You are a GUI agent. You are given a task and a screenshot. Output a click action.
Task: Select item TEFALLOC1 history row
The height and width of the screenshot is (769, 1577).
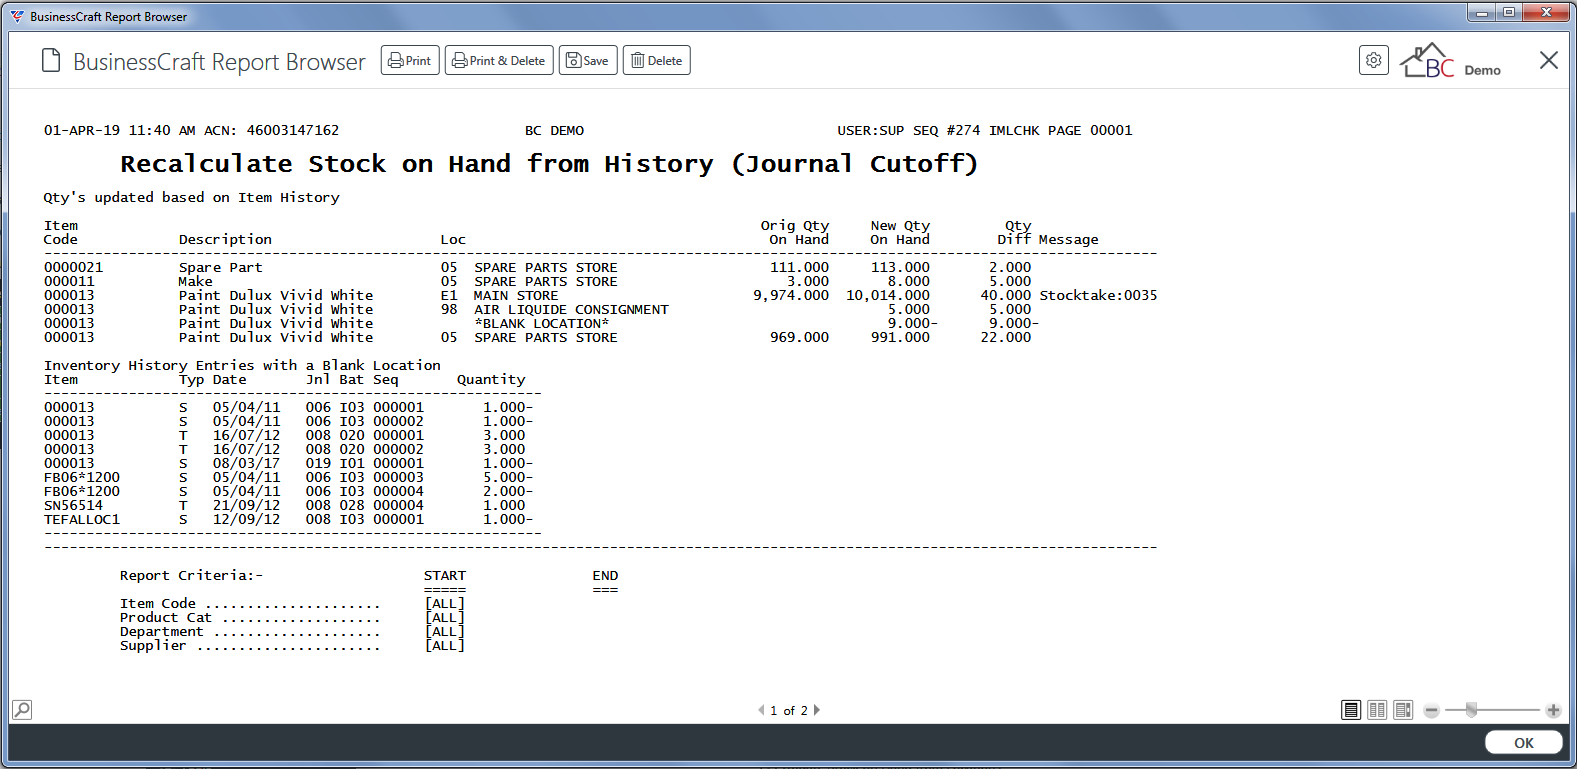click(288, 520)
